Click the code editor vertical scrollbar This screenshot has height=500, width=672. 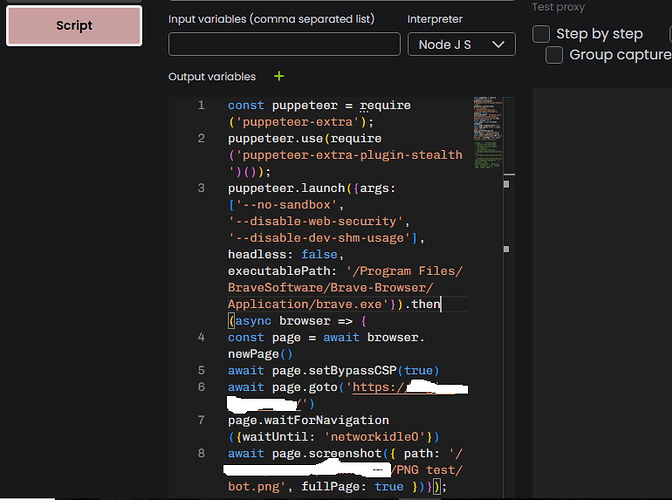[x=509, y=296]
